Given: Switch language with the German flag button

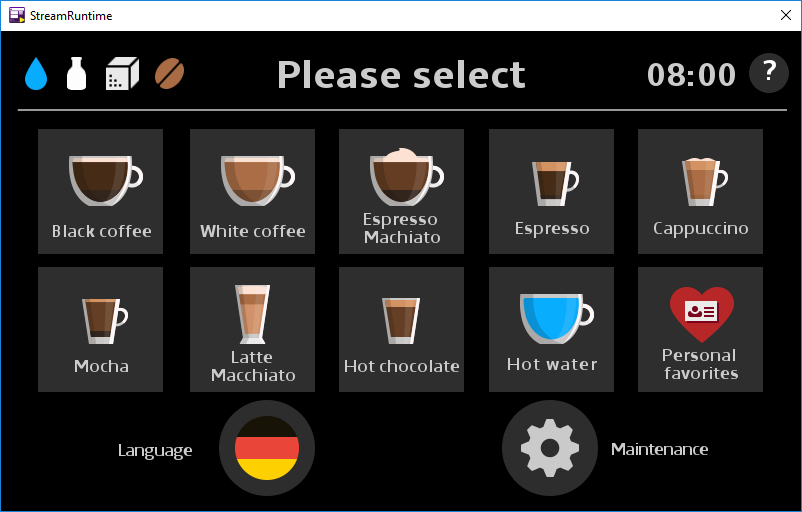Looking at the screenshot, I should tap(267, 448).
